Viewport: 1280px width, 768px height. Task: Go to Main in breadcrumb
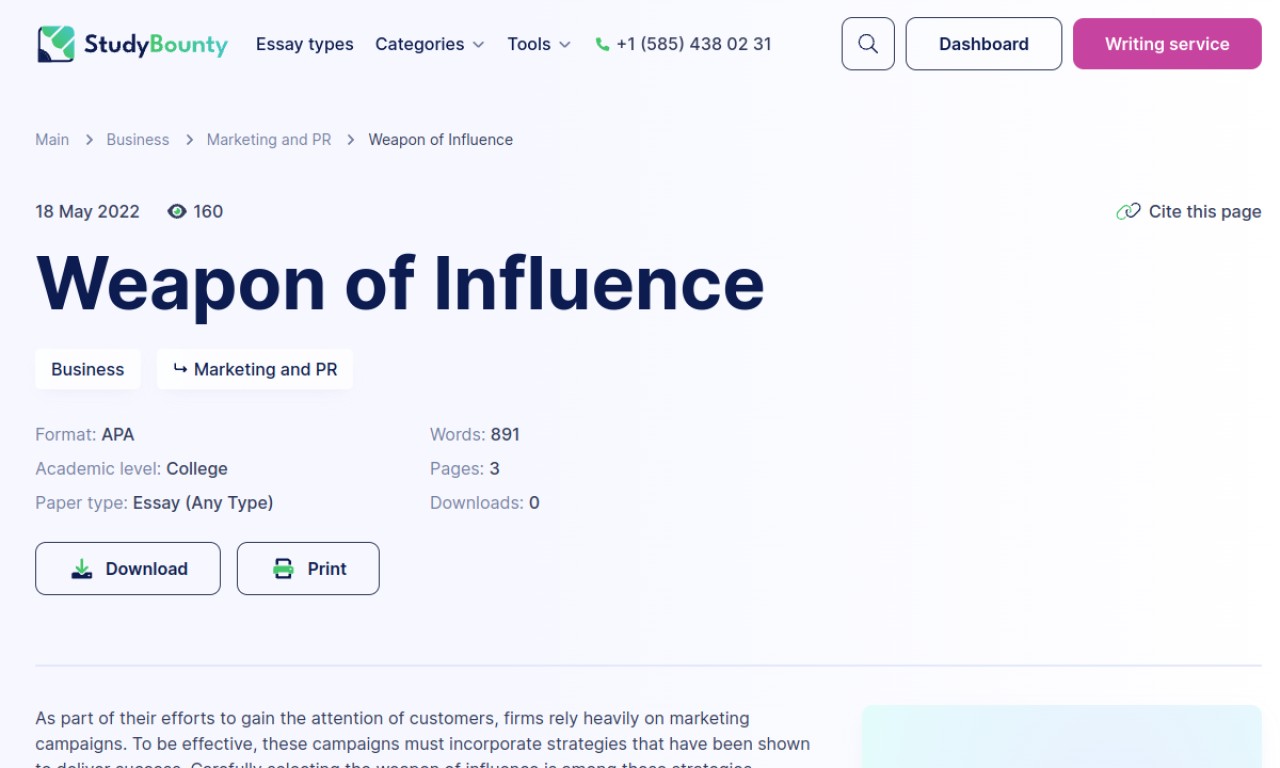(x=52, y=140)
